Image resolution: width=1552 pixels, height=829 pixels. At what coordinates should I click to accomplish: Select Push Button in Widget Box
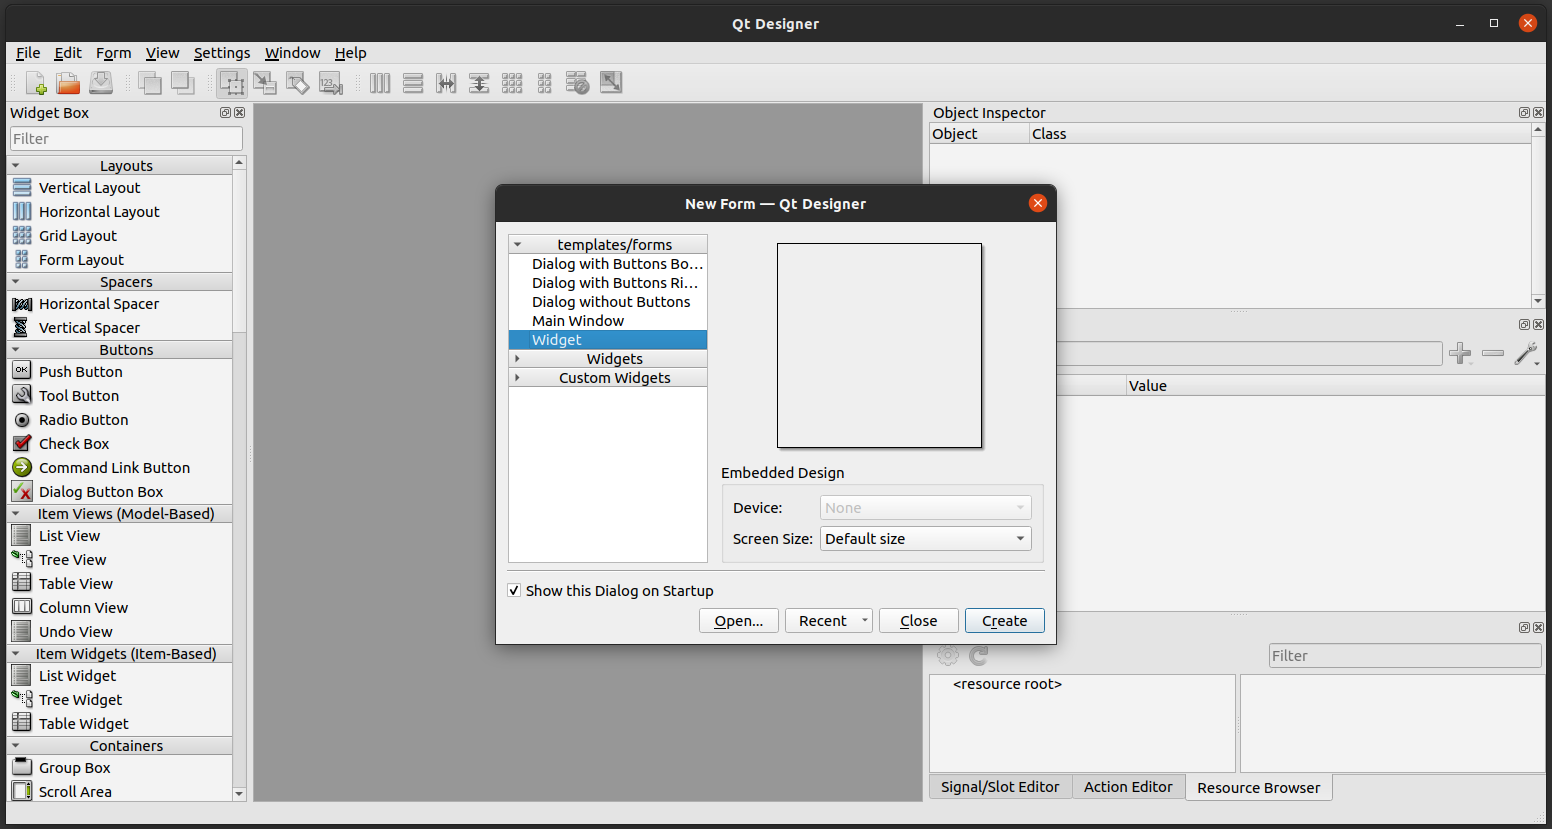pos(80,371)
